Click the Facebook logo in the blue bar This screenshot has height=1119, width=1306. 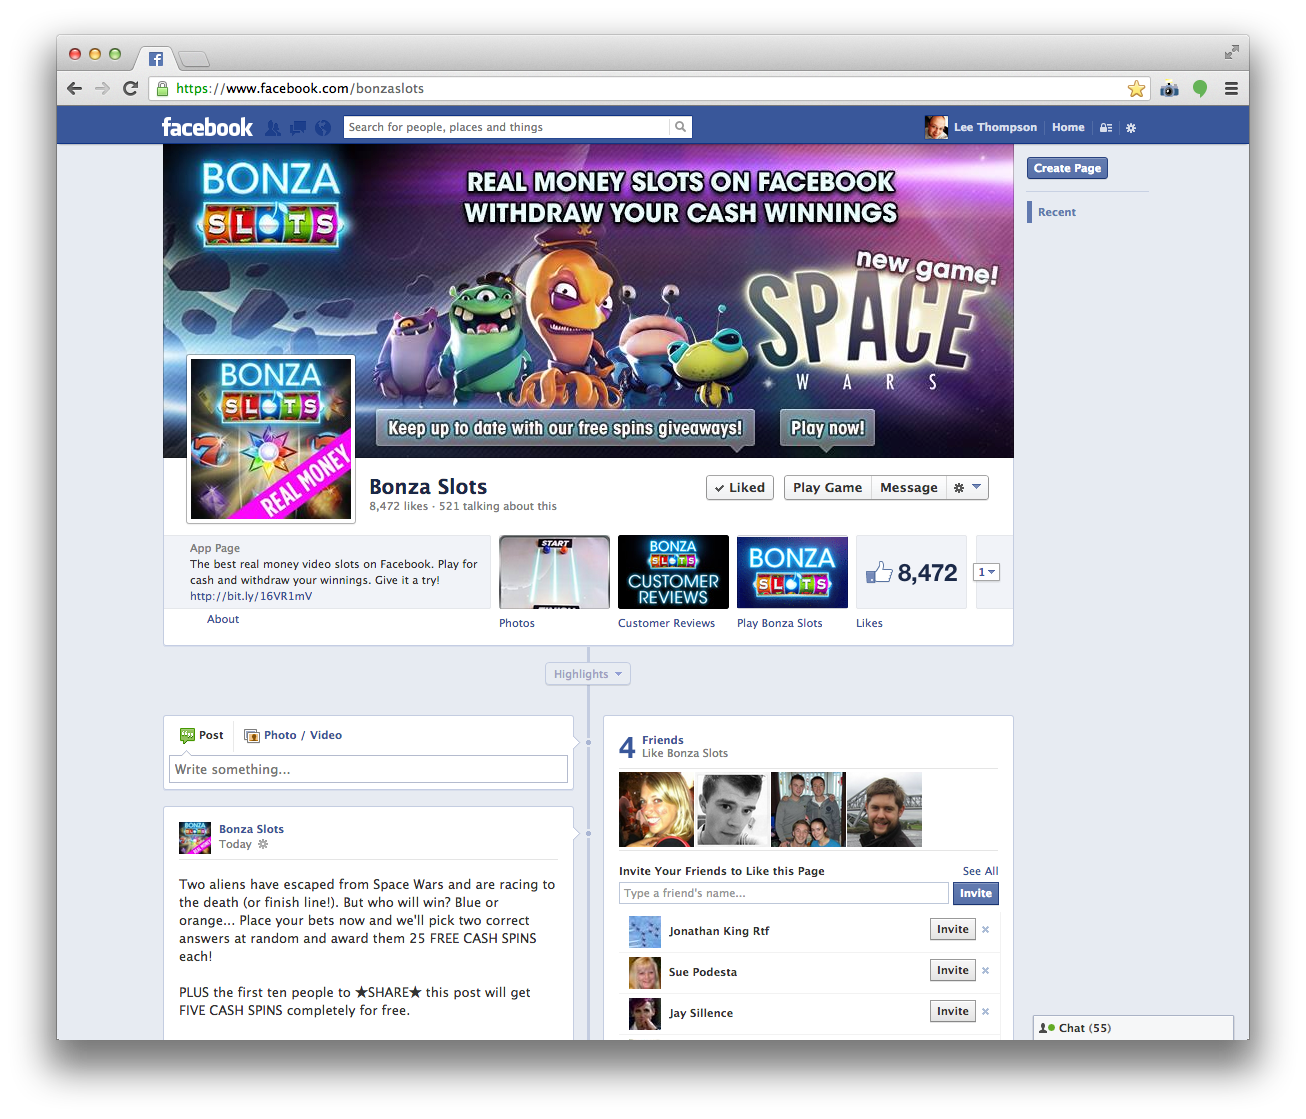click(207, 127)
